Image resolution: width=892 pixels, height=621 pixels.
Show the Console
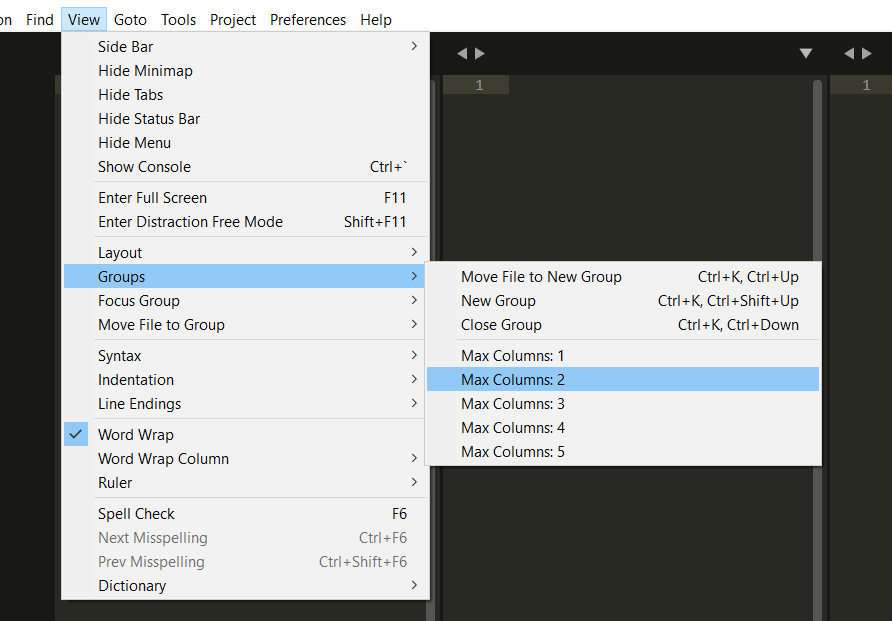pyautogui.click(x=144, y=167)
